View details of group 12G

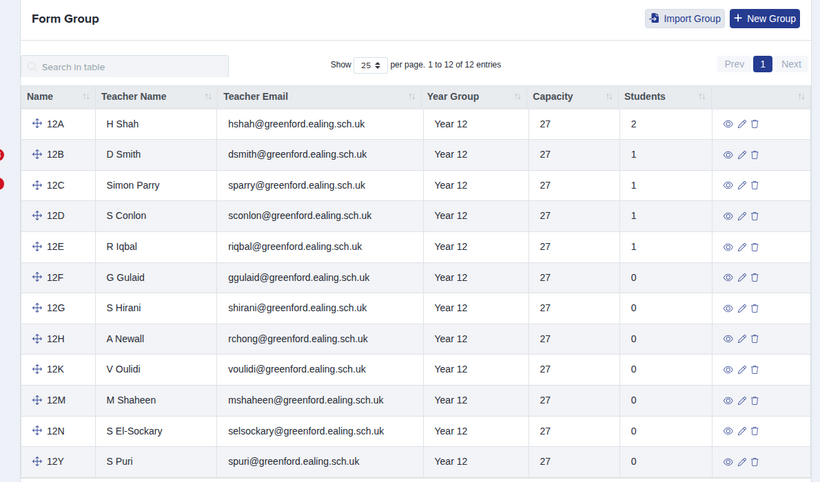728,308
